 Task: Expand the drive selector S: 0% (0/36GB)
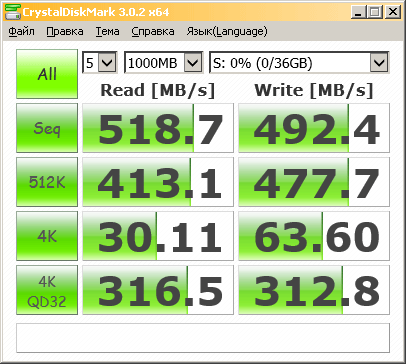coord(299,62)
